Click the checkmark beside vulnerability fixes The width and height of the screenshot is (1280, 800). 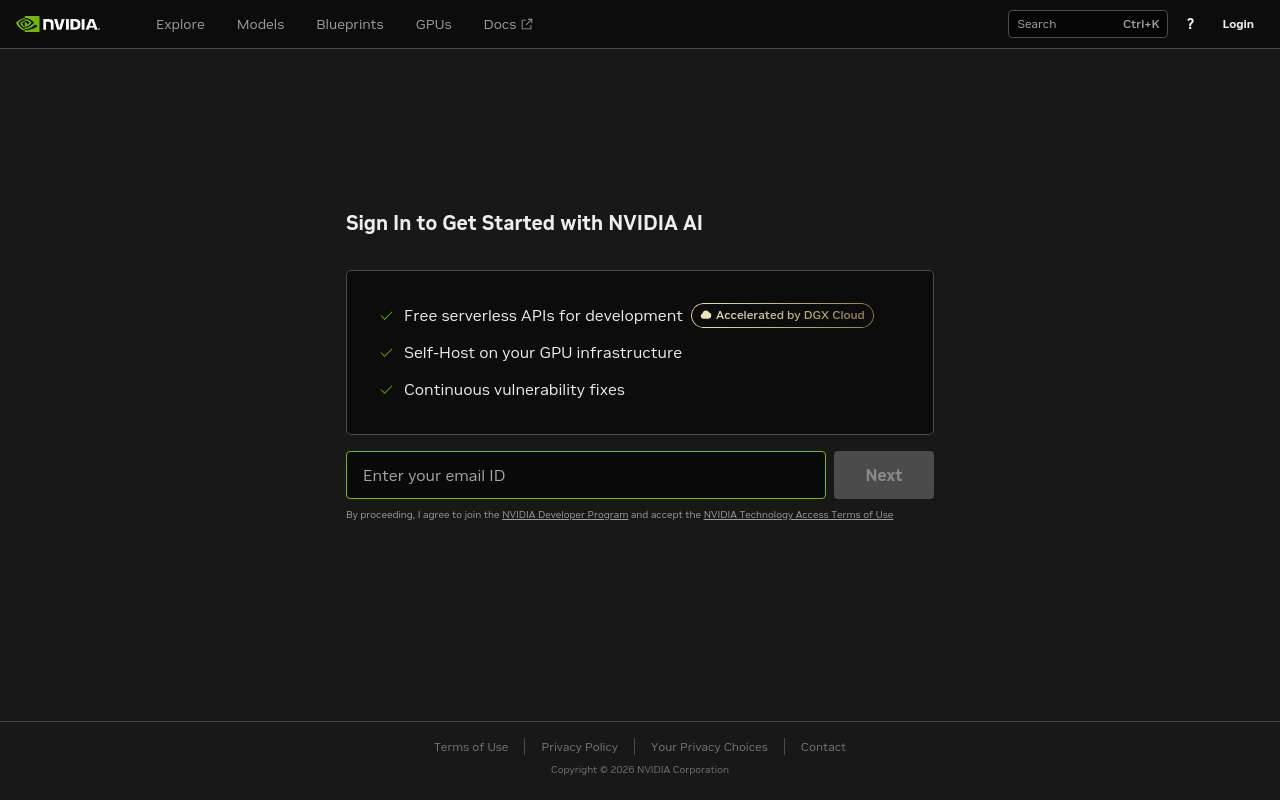click(x=387, y=390)
